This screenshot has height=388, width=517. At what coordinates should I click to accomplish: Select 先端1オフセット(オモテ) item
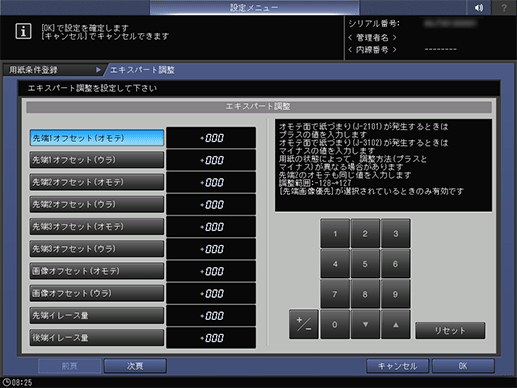[x=97, y=138]
